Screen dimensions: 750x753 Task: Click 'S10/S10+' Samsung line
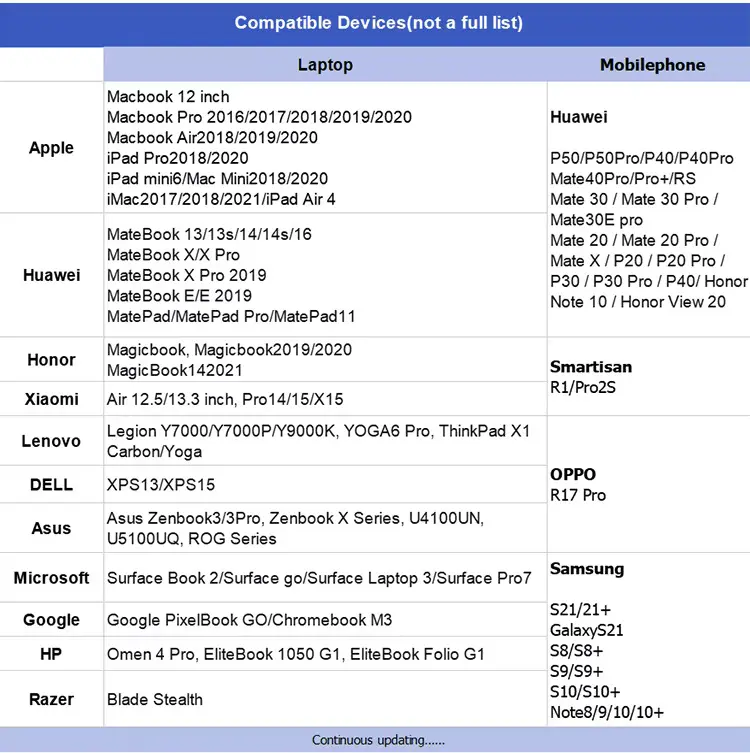coord(585,692)
